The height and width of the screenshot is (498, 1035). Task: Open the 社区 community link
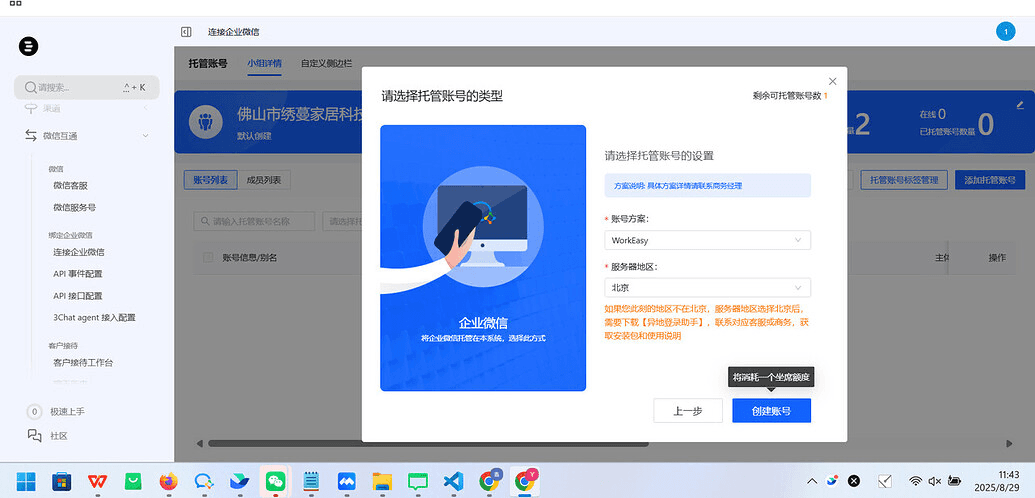[x=59, y=436]
